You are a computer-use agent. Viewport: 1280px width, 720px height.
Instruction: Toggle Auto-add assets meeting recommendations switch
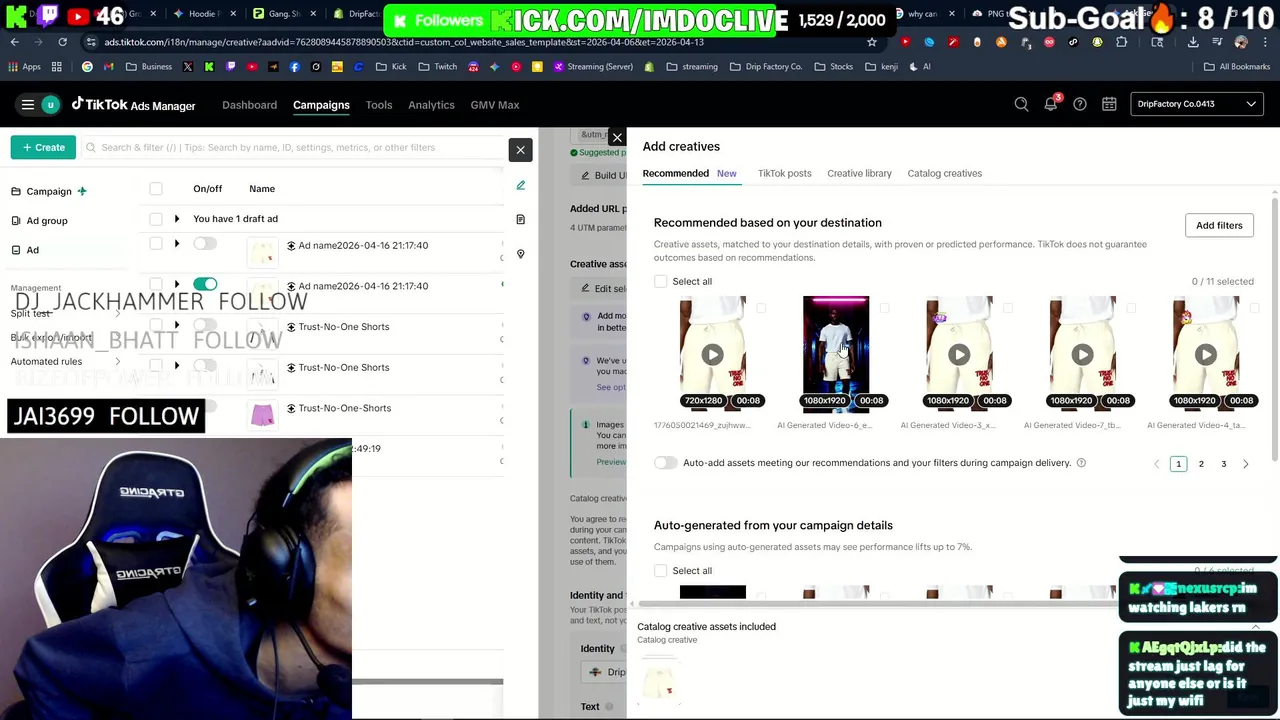665,463
